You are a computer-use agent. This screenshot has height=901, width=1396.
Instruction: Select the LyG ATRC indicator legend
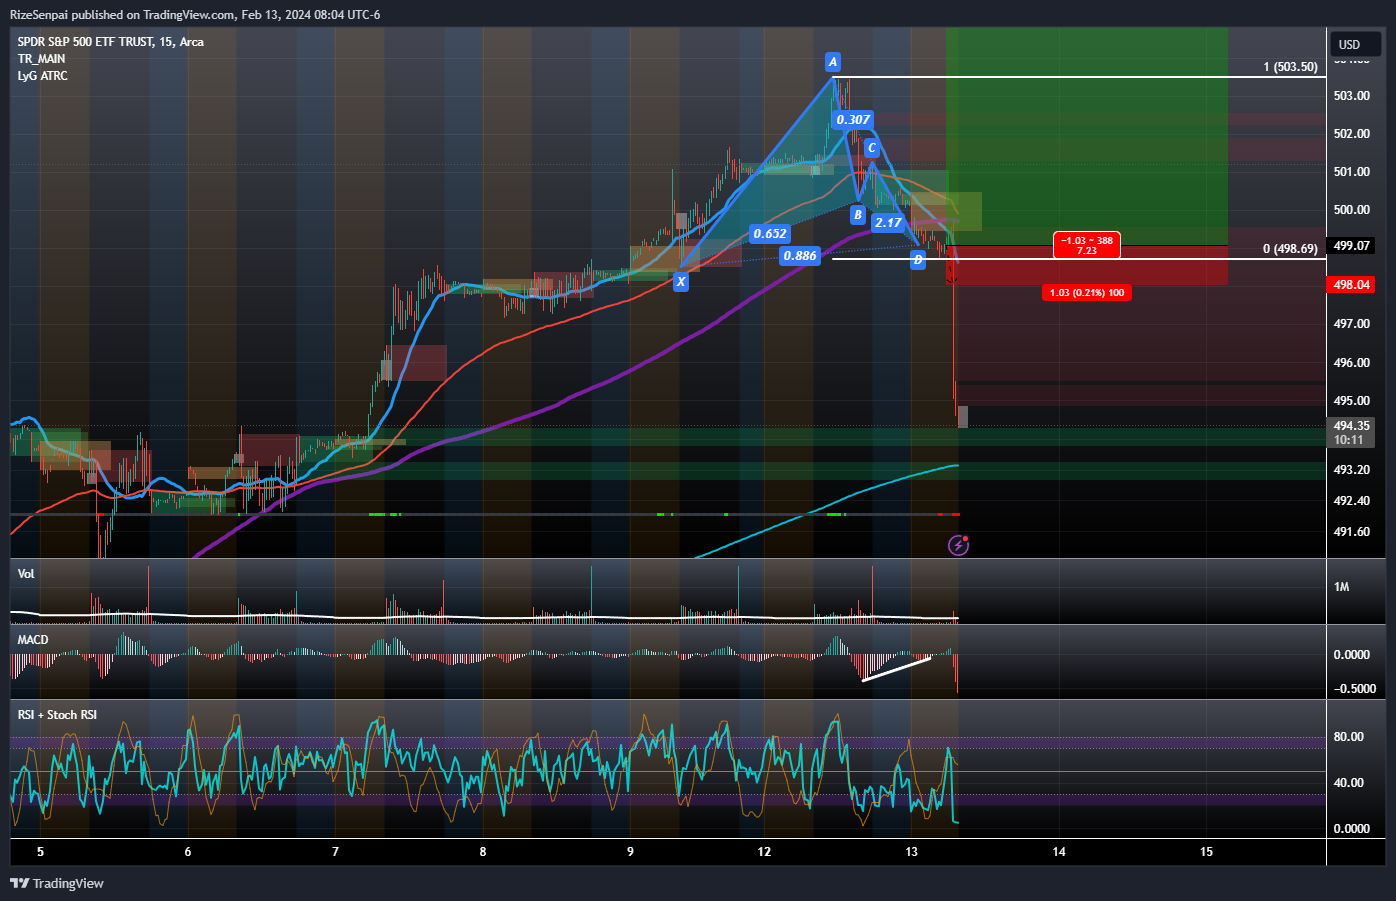click(42, 76)
